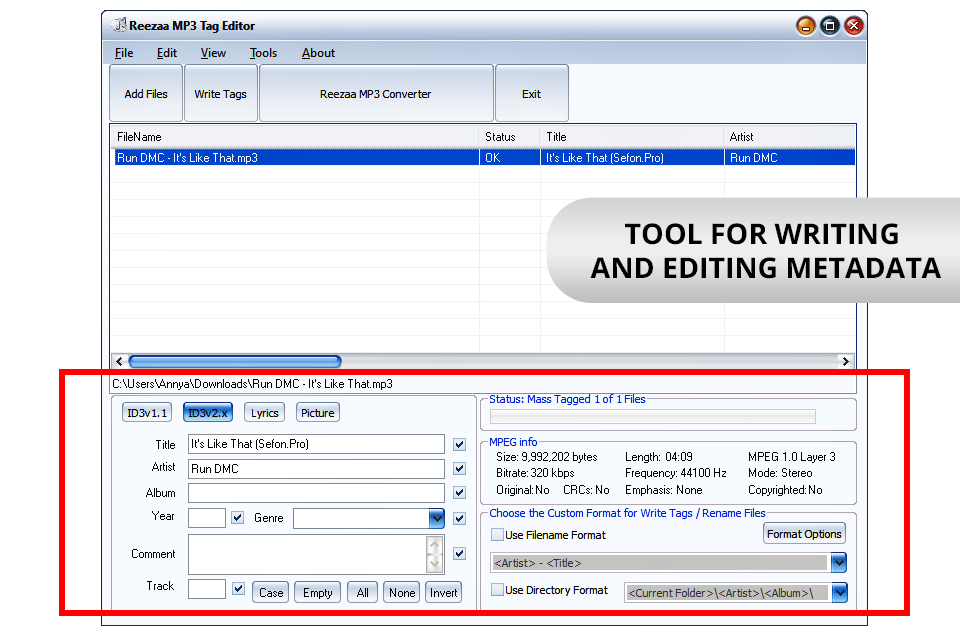
Task: Toggle the Track field checkbox
Action: click(x=239, y=589)
